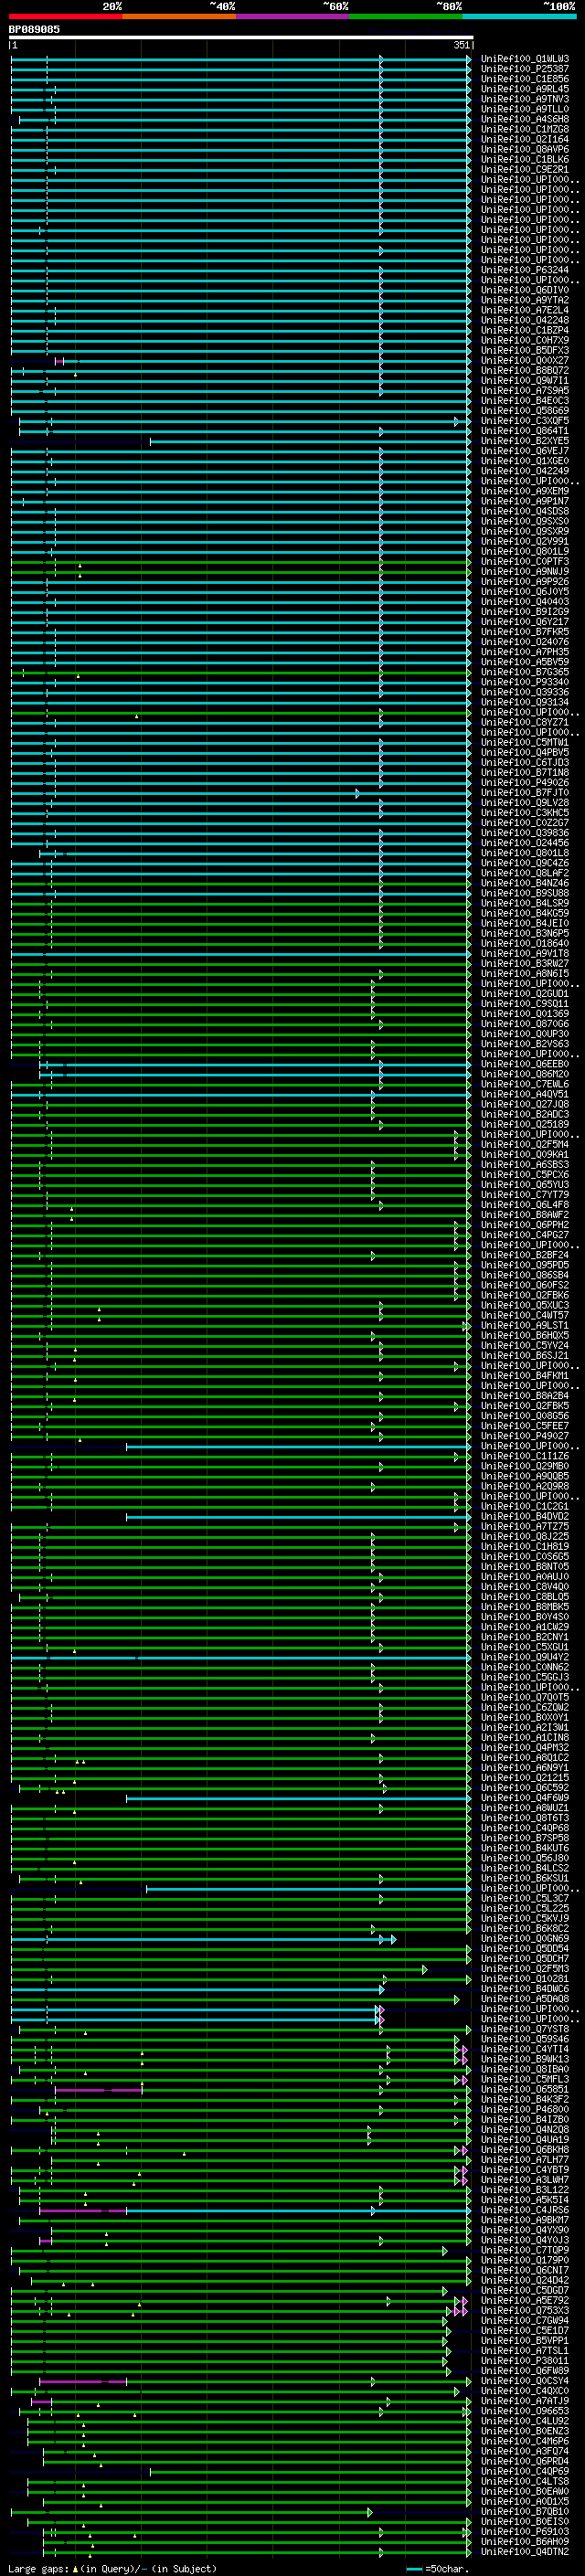This screenshot has height=2576, width=585.
Task: Click the orange ~40% identity legend segment
Action: (179, 16)
